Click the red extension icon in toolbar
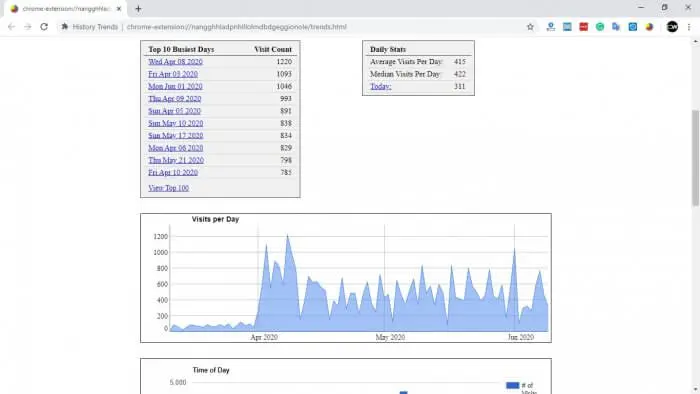The width and height of the screenshot is (700, 394). tap(583, 27)
